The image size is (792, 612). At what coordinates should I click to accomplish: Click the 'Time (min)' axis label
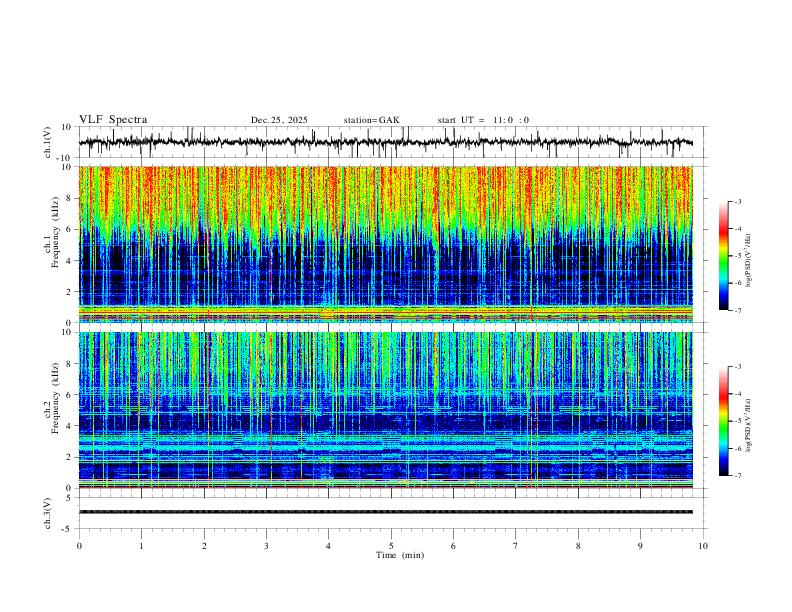coord(400,555)
